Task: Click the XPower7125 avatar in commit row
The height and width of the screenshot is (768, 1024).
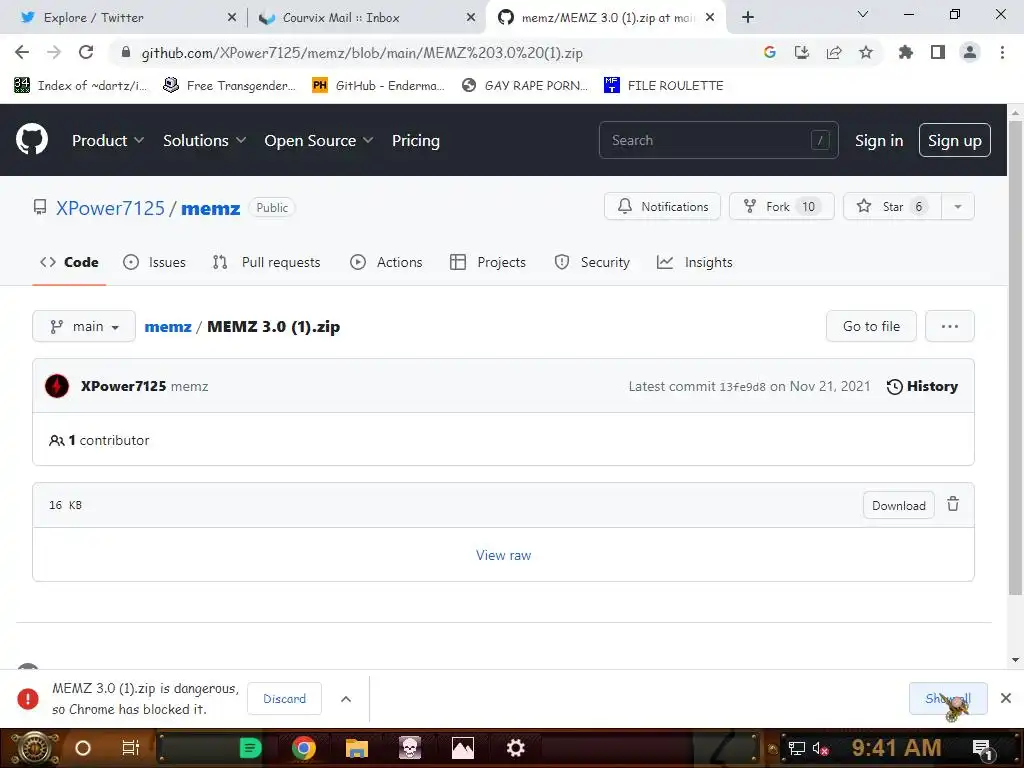Action: [57, 386]
